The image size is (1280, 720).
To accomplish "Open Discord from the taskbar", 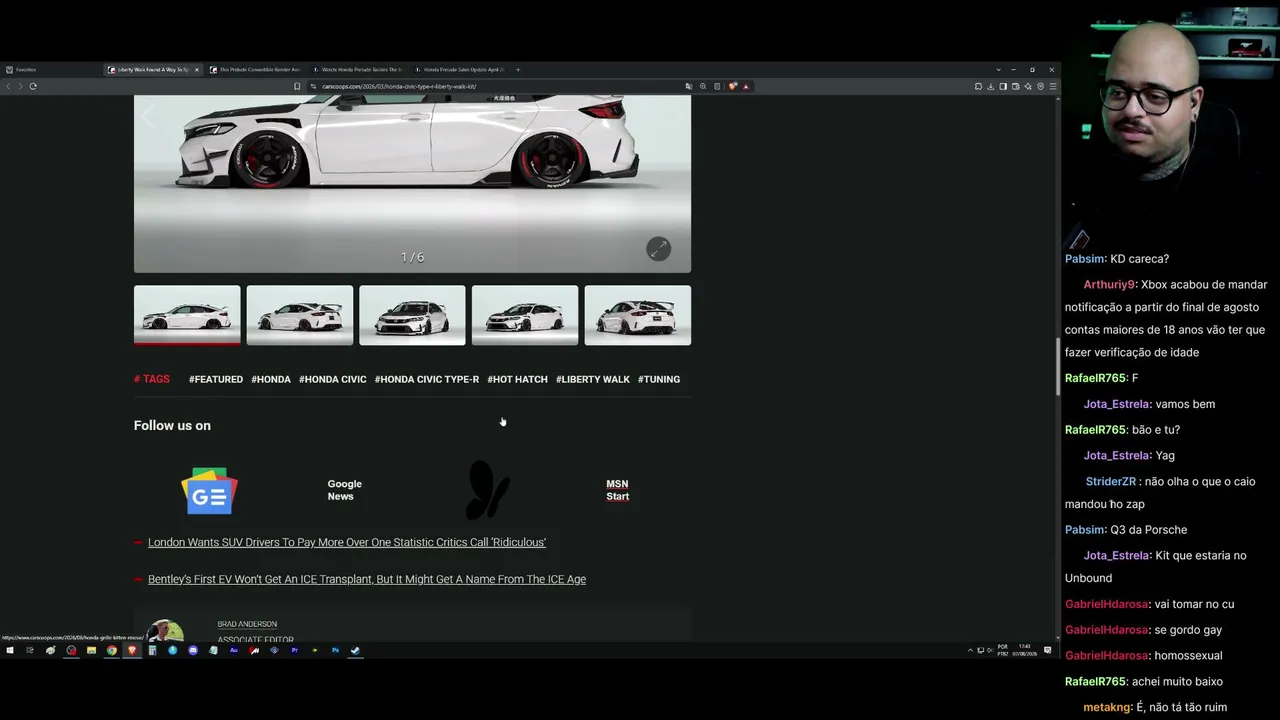I will [x=193, y=650].
